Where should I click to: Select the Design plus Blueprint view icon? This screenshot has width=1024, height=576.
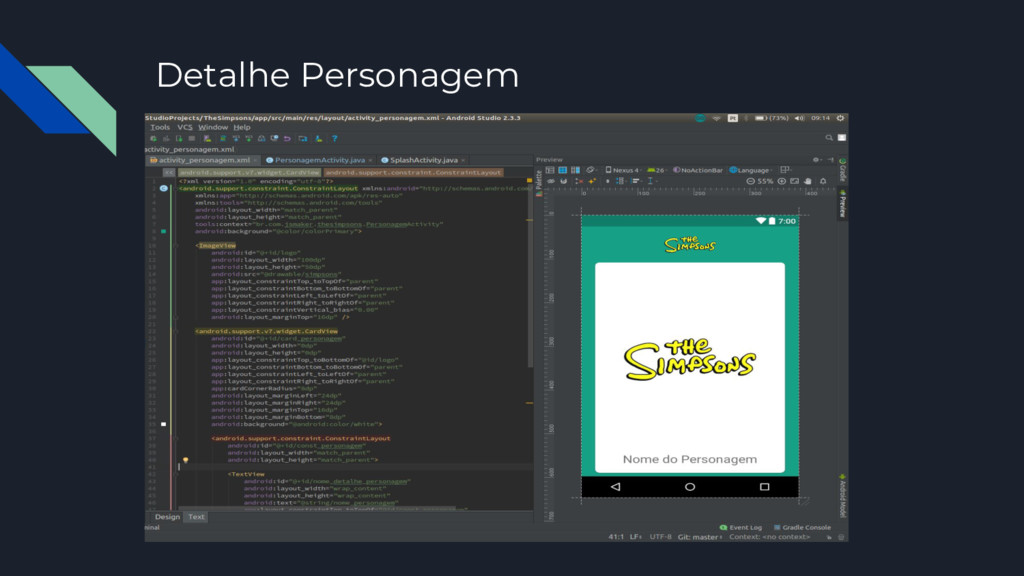(575, 170)
